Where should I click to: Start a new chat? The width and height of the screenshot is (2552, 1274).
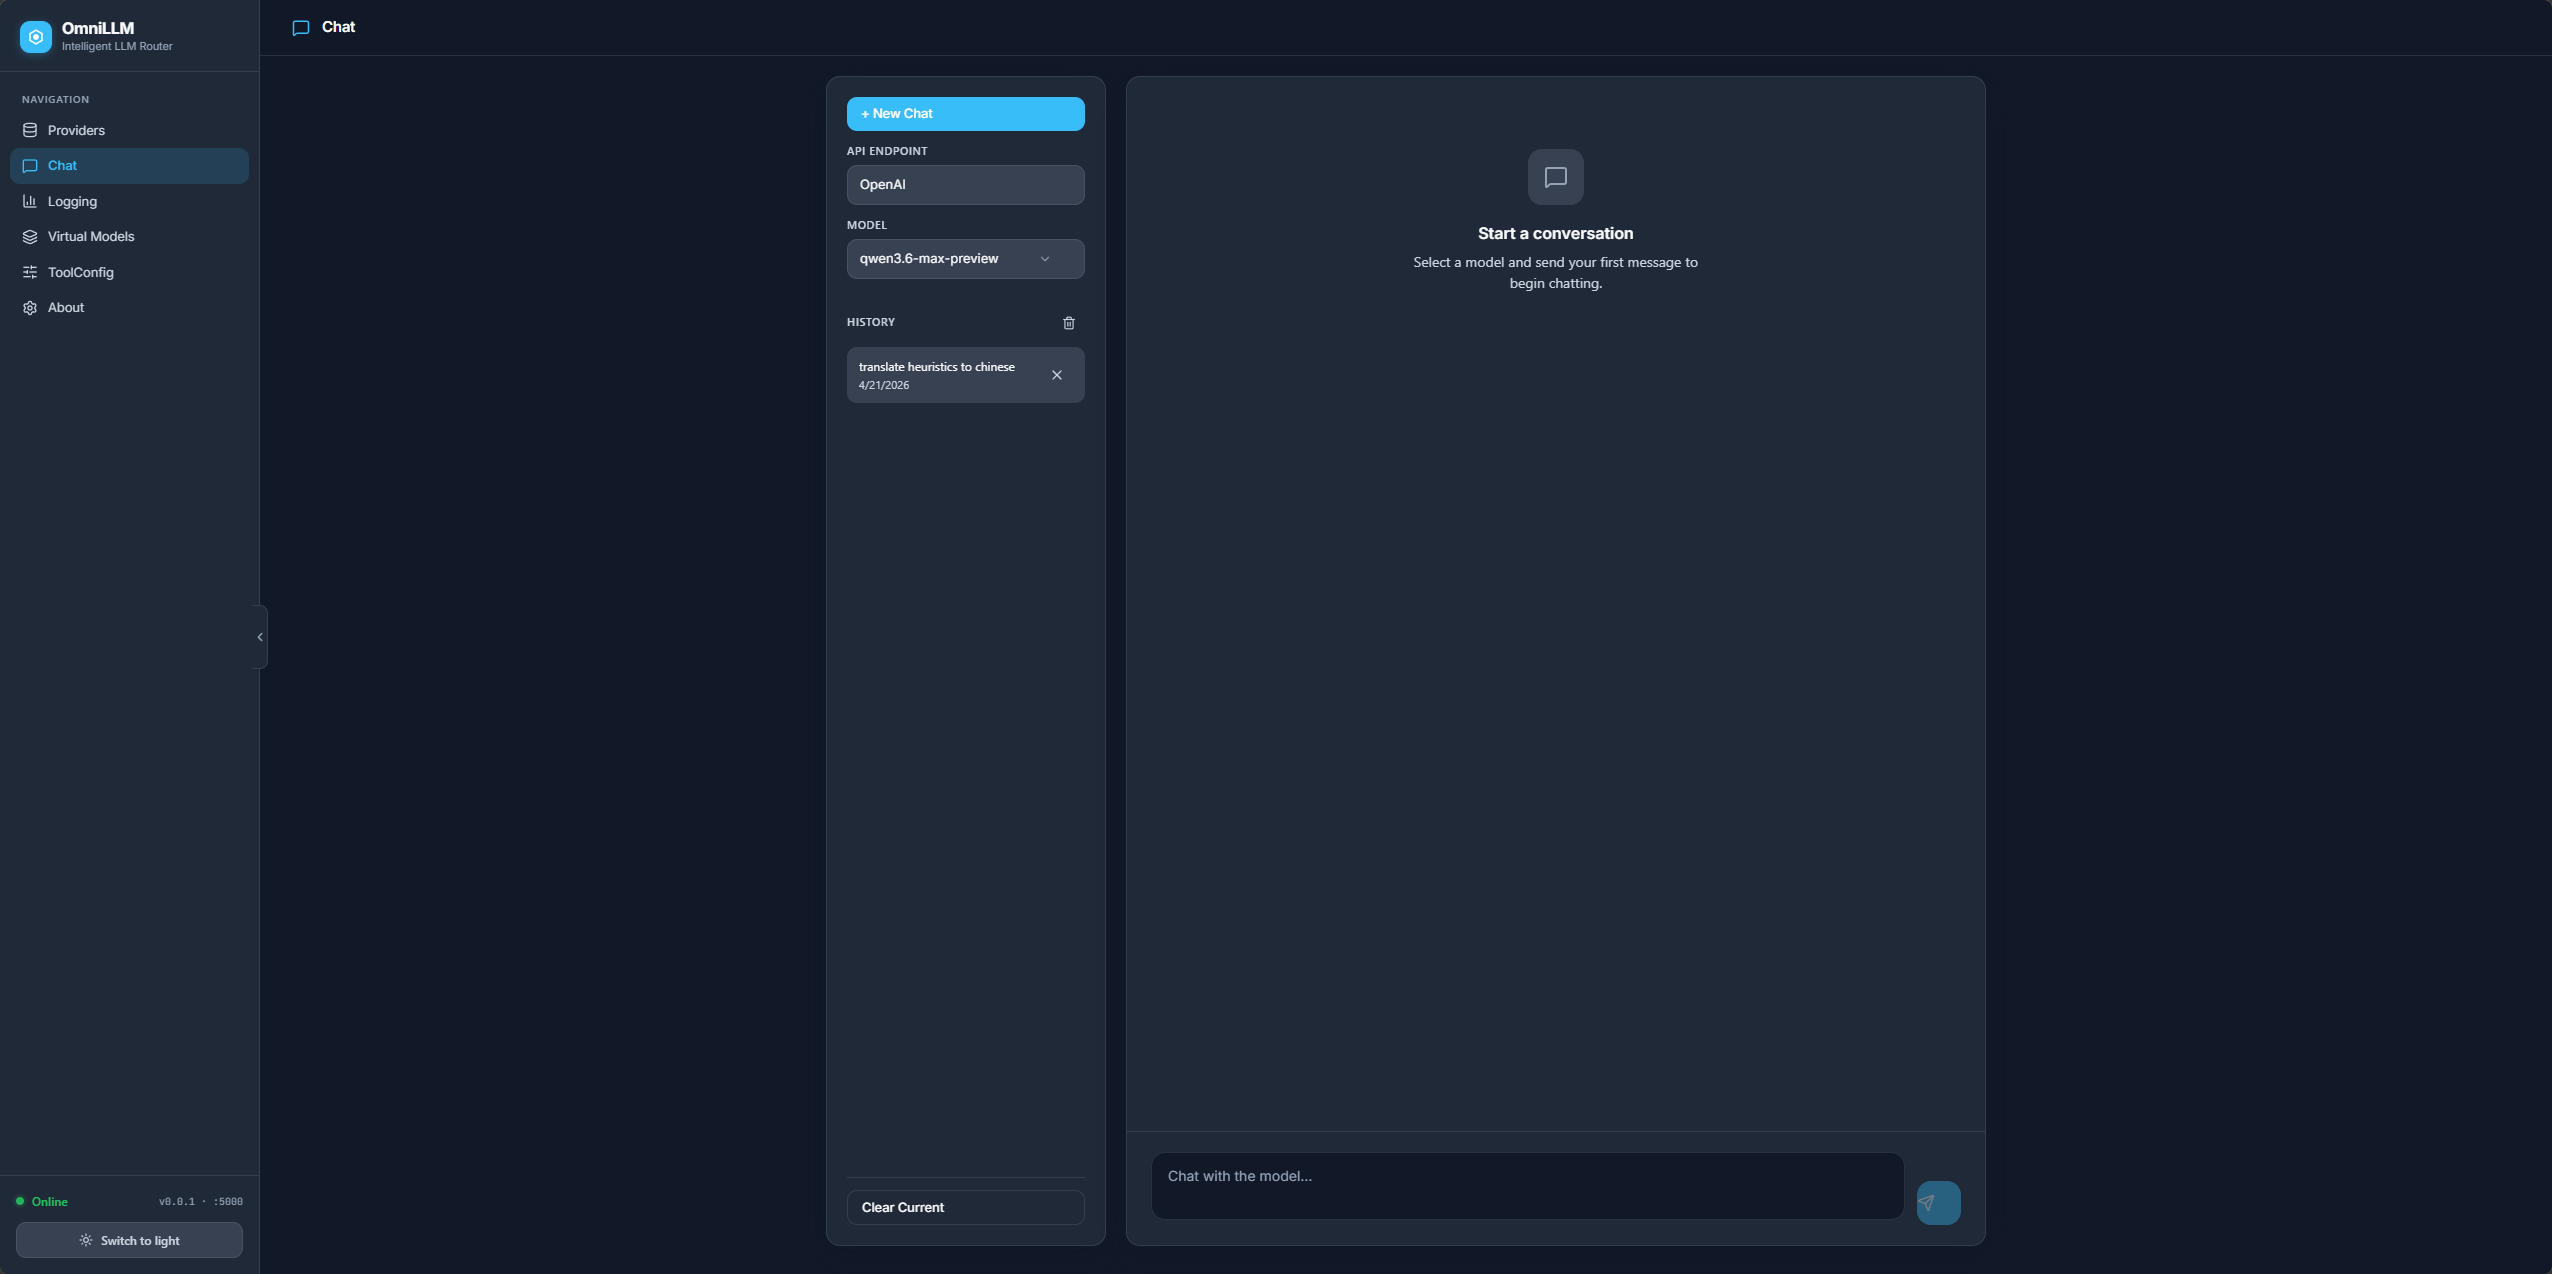tap(964, 113)
